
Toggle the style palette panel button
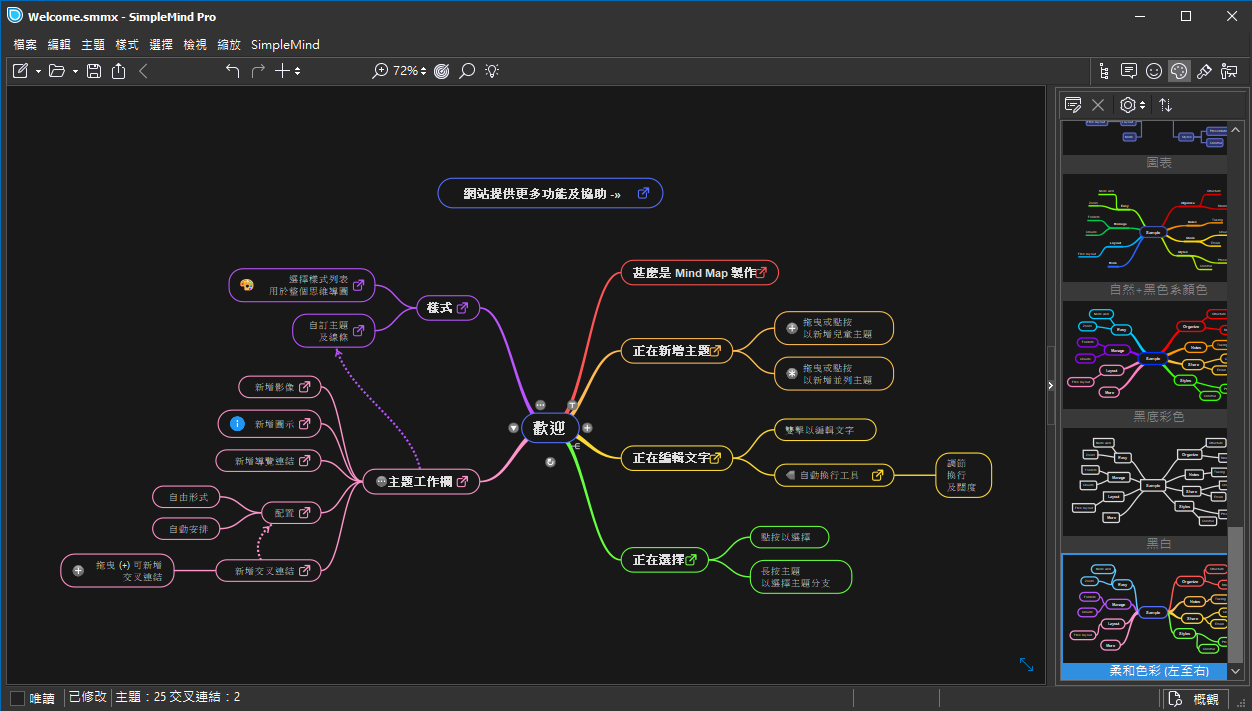(x=1179, y=71)
